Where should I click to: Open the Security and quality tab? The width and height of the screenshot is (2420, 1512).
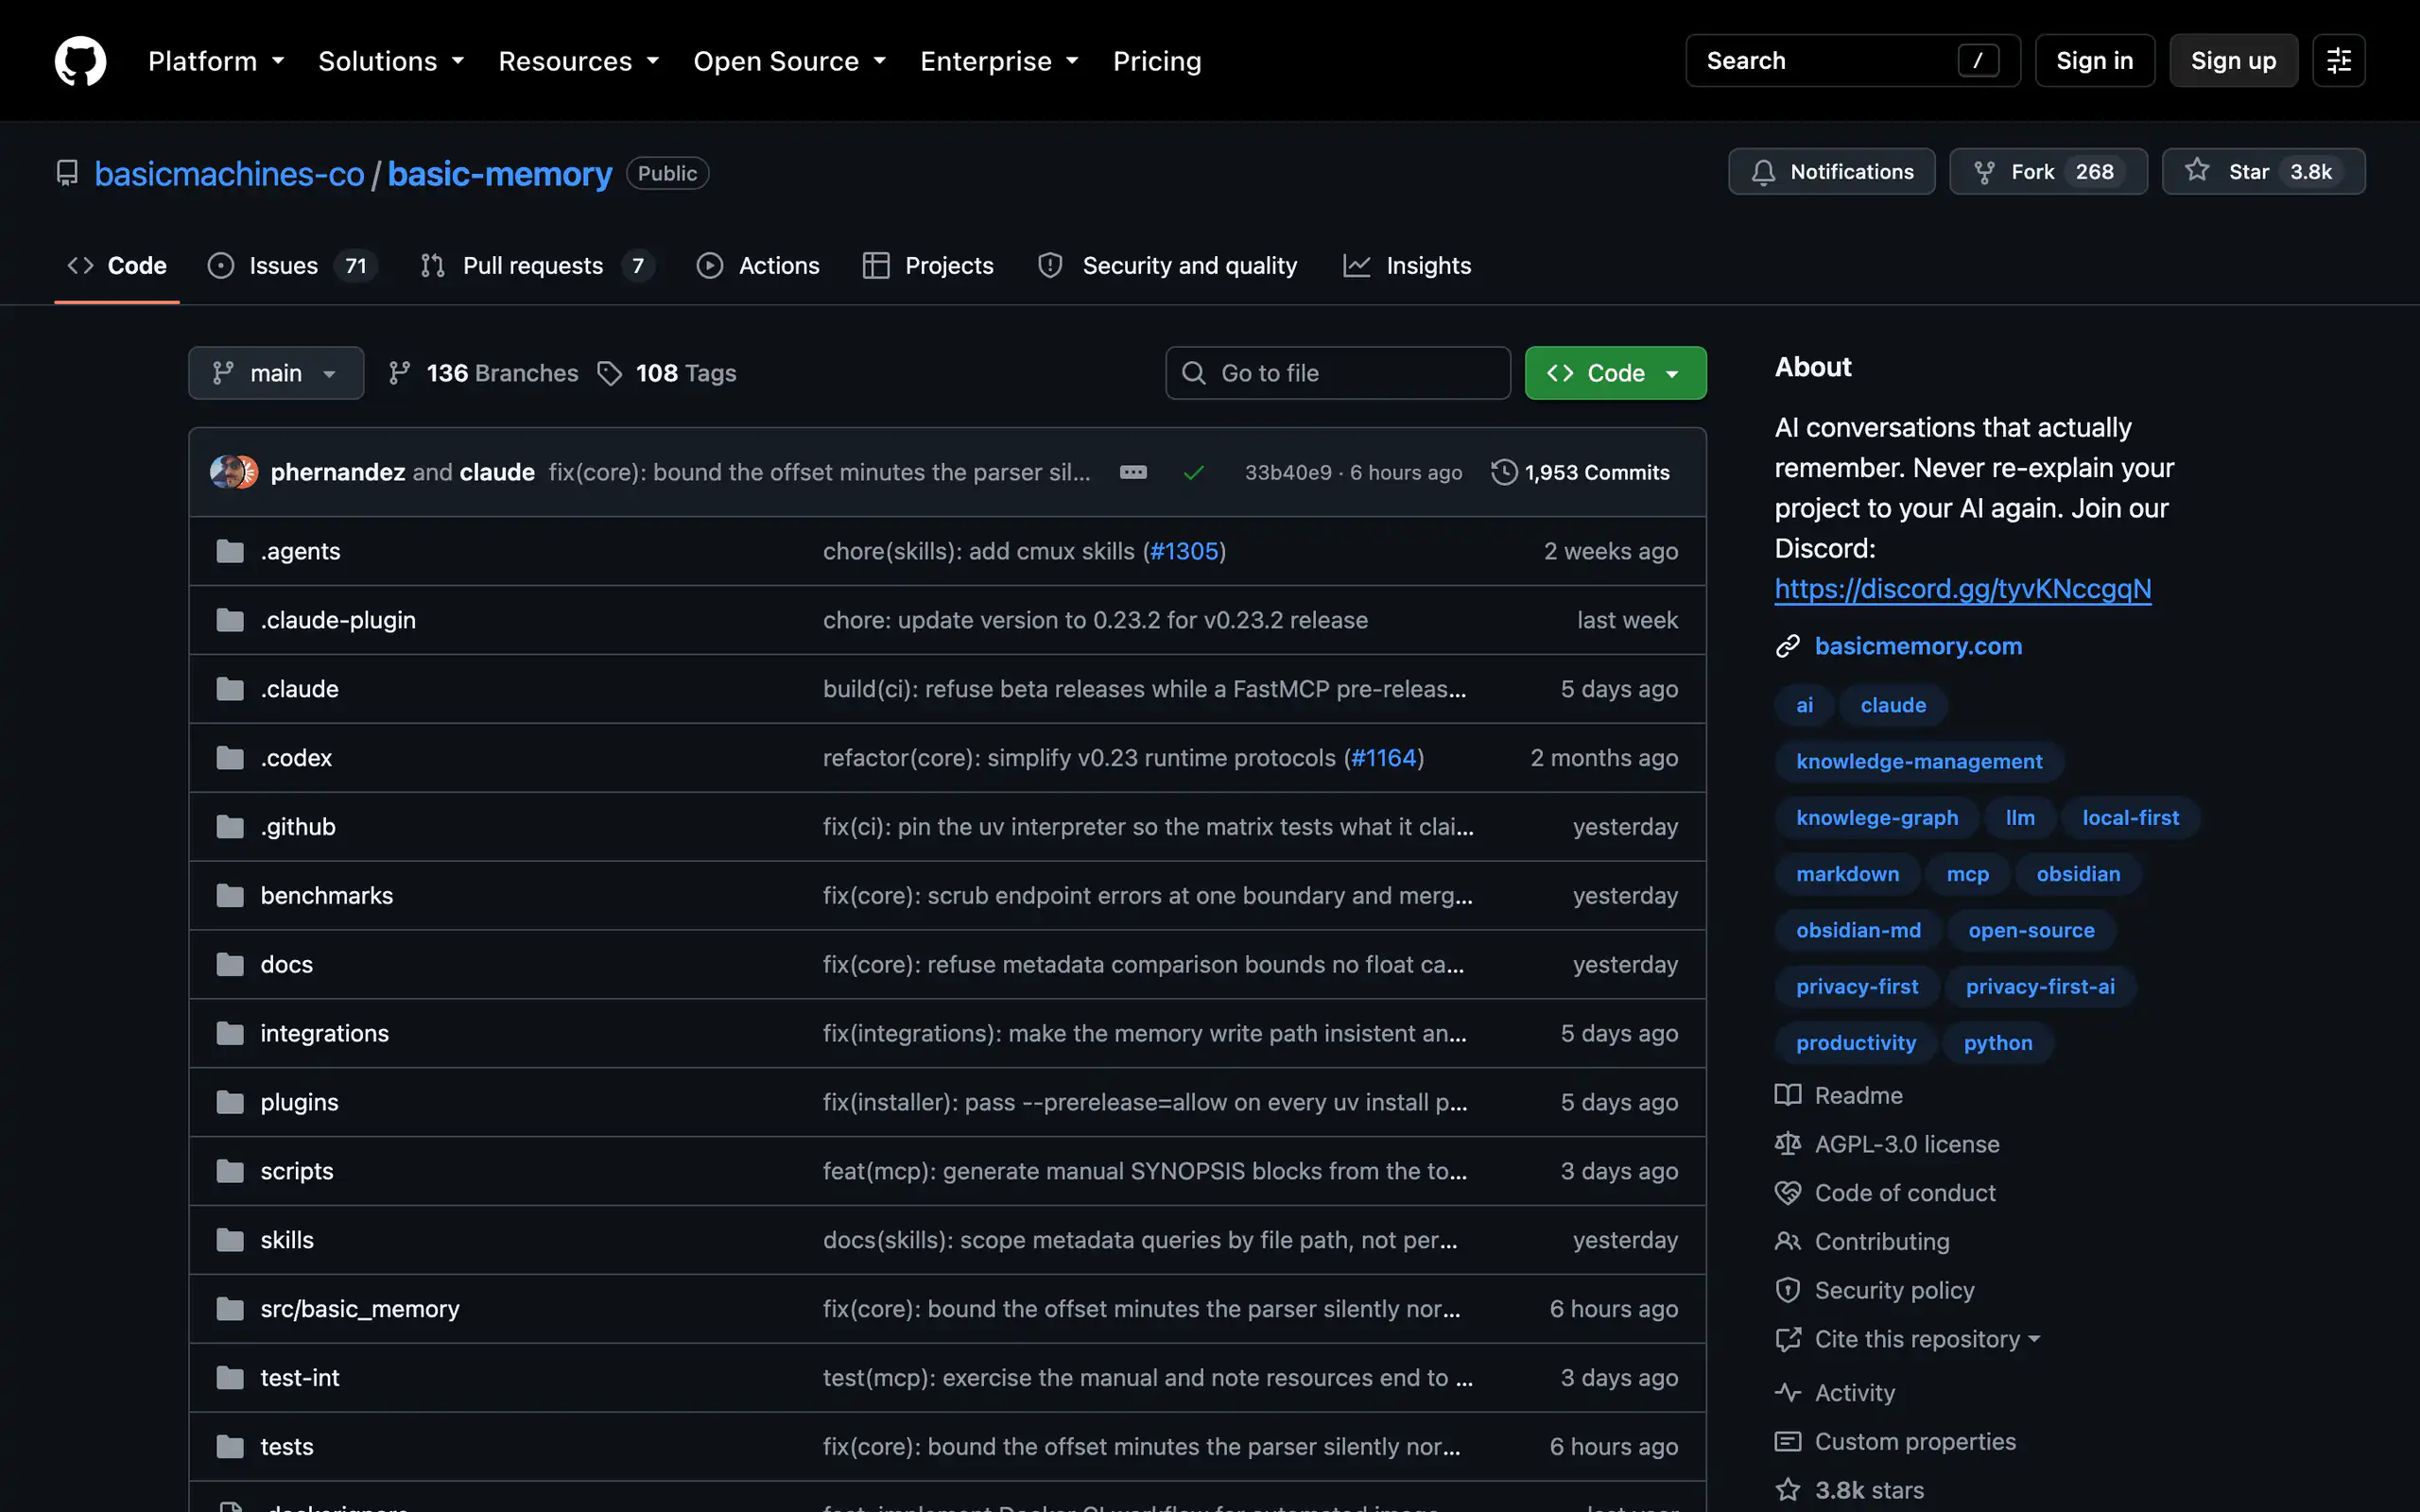pyautogui.click(x=1167, y=265)
